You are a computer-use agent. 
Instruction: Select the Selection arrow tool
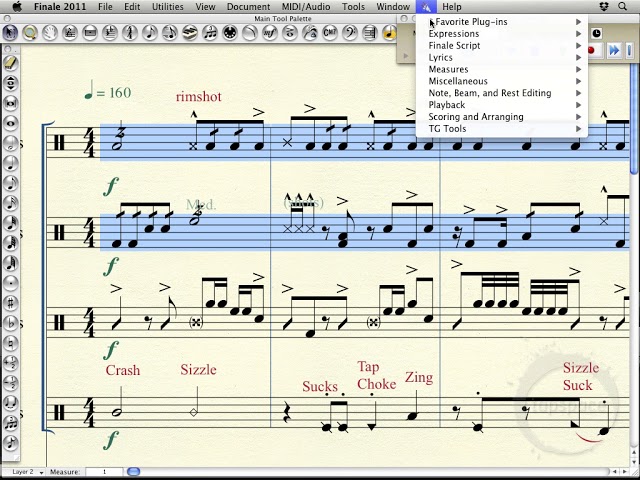[10, 33]
